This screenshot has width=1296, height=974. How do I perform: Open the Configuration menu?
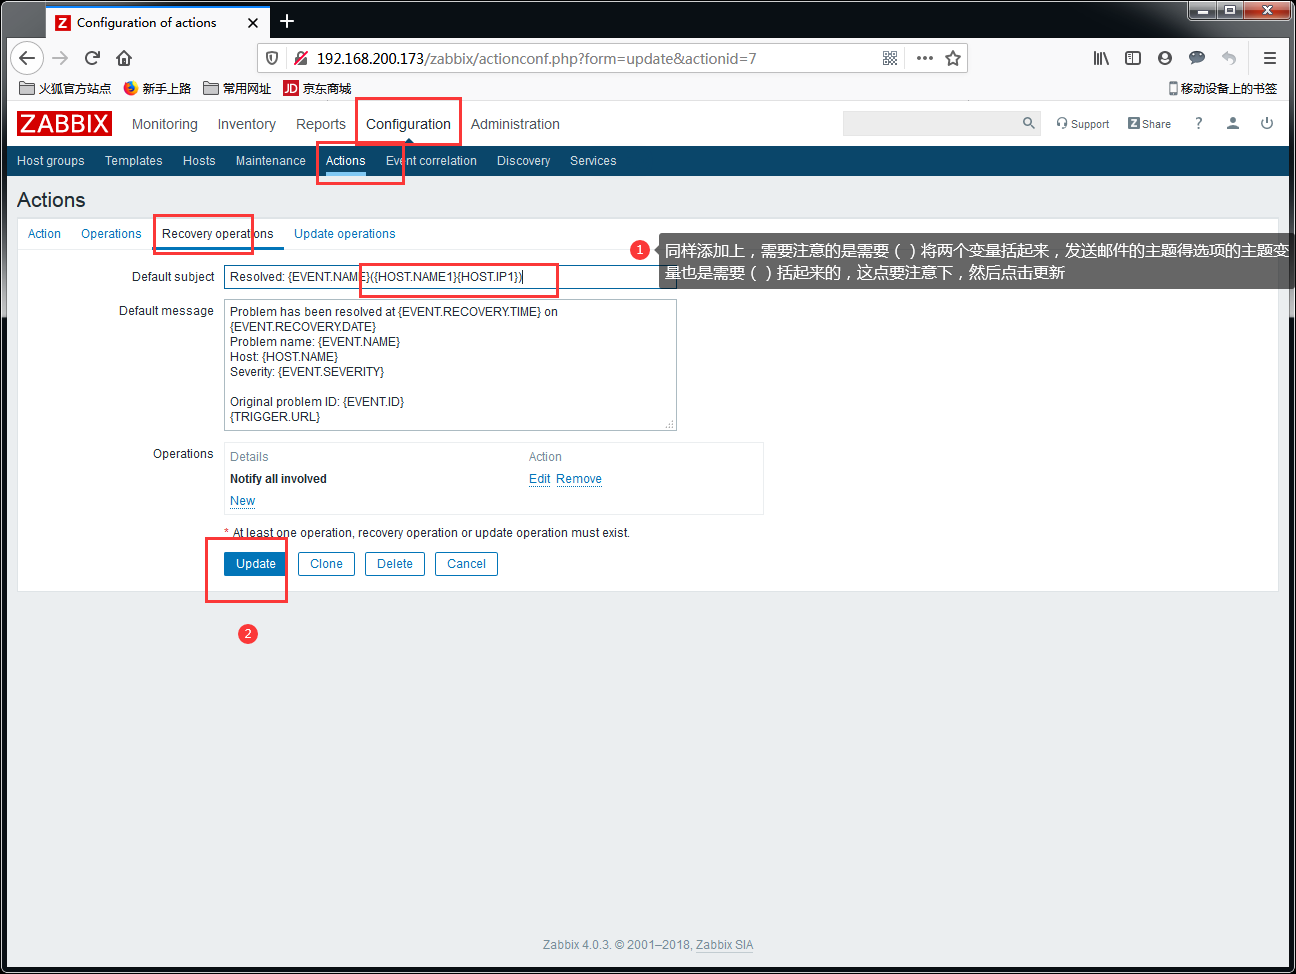(x=408, y=124)
